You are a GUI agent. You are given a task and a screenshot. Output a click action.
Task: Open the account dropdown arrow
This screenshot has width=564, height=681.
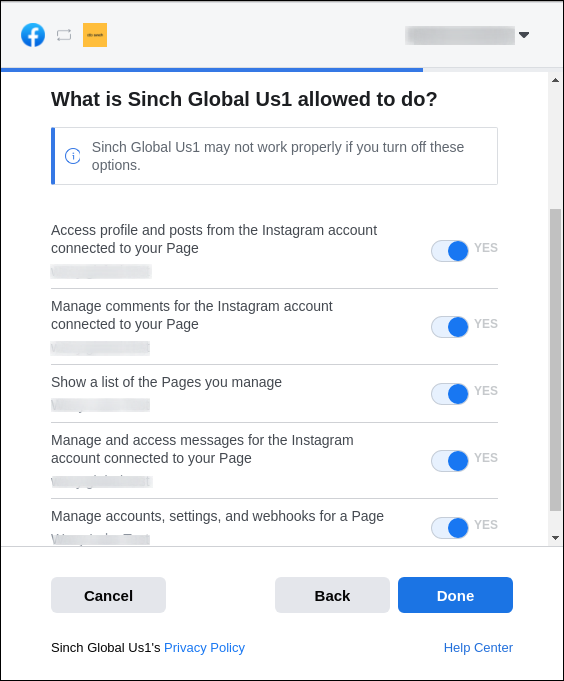coord(524,35)
